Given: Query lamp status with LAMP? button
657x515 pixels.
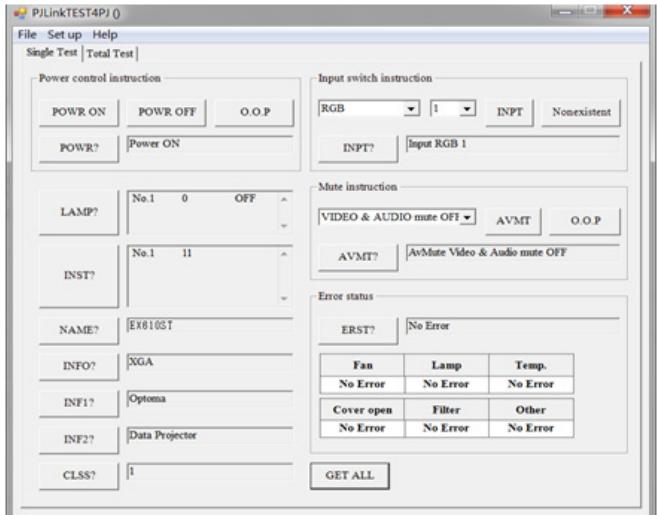Looking at the screenshot, I should pos(79,212).
